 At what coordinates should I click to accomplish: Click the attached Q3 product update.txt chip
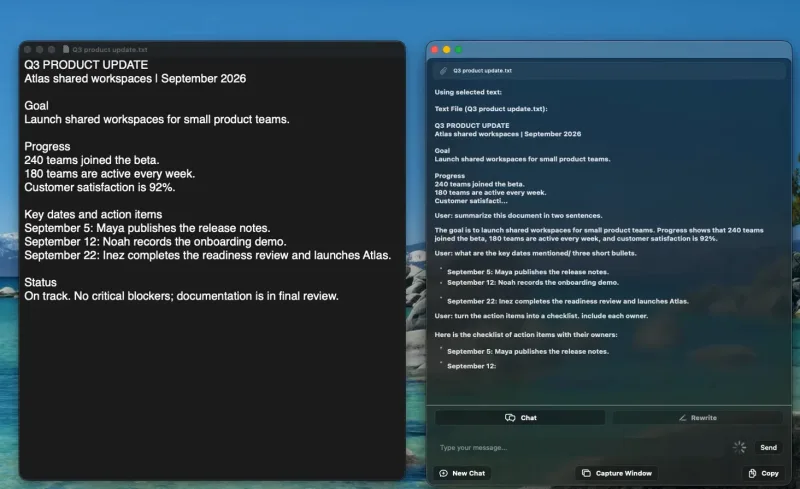point(609,71)
